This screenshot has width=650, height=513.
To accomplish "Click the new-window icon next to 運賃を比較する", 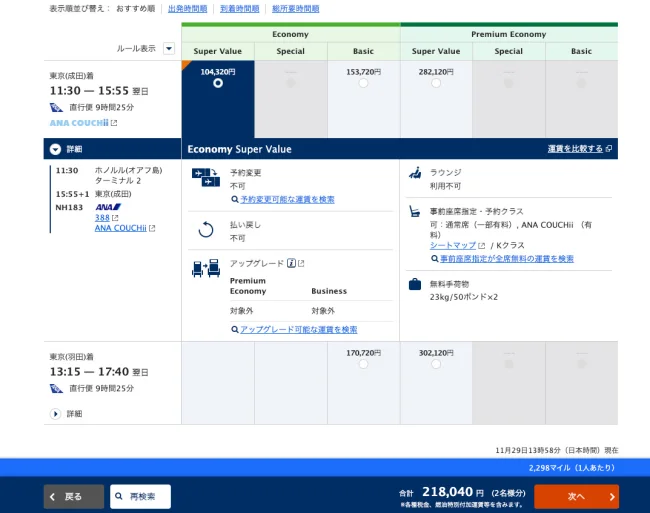I will [609, 149].
